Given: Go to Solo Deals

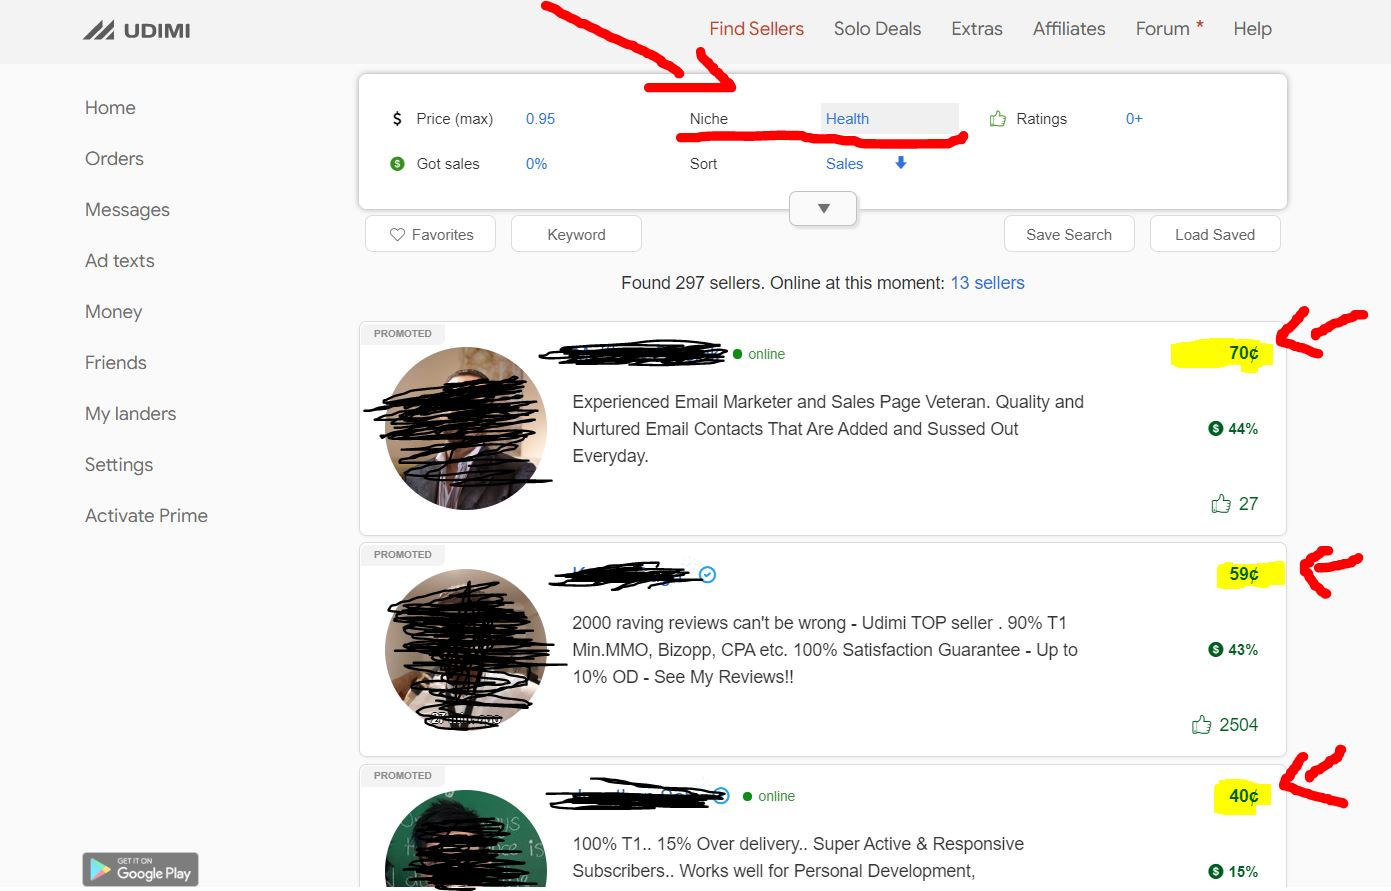Looking at the screenshot, I should click(x=877, y=29).
